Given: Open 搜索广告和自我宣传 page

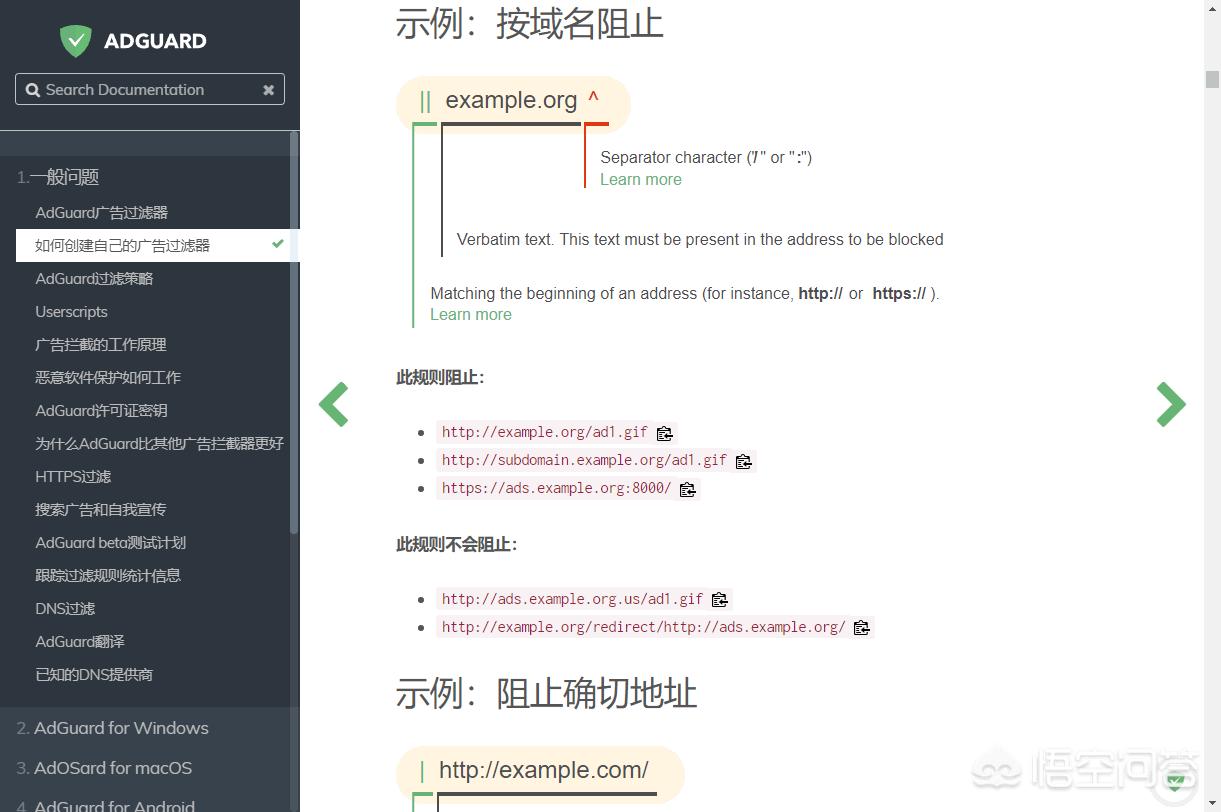Looking at the screenshot, I should click(x=101, y=509).
